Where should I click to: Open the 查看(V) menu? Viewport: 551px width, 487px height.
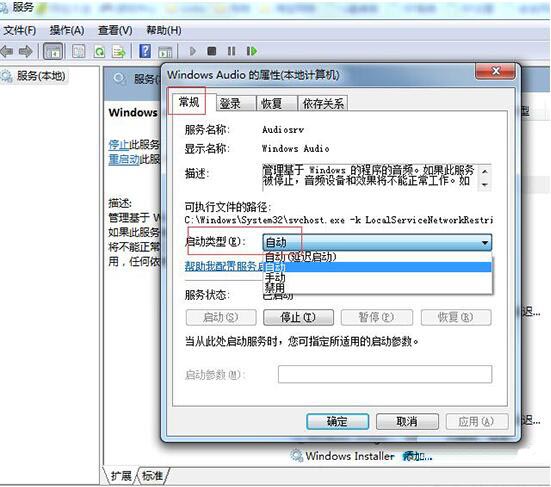(x=115, y=31)
